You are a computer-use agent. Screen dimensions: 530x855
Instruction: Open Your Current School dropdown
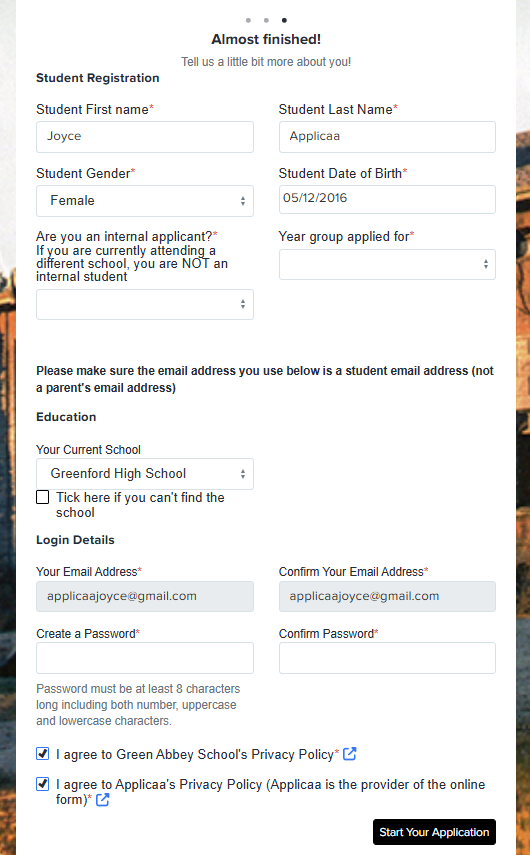[145, 474]
